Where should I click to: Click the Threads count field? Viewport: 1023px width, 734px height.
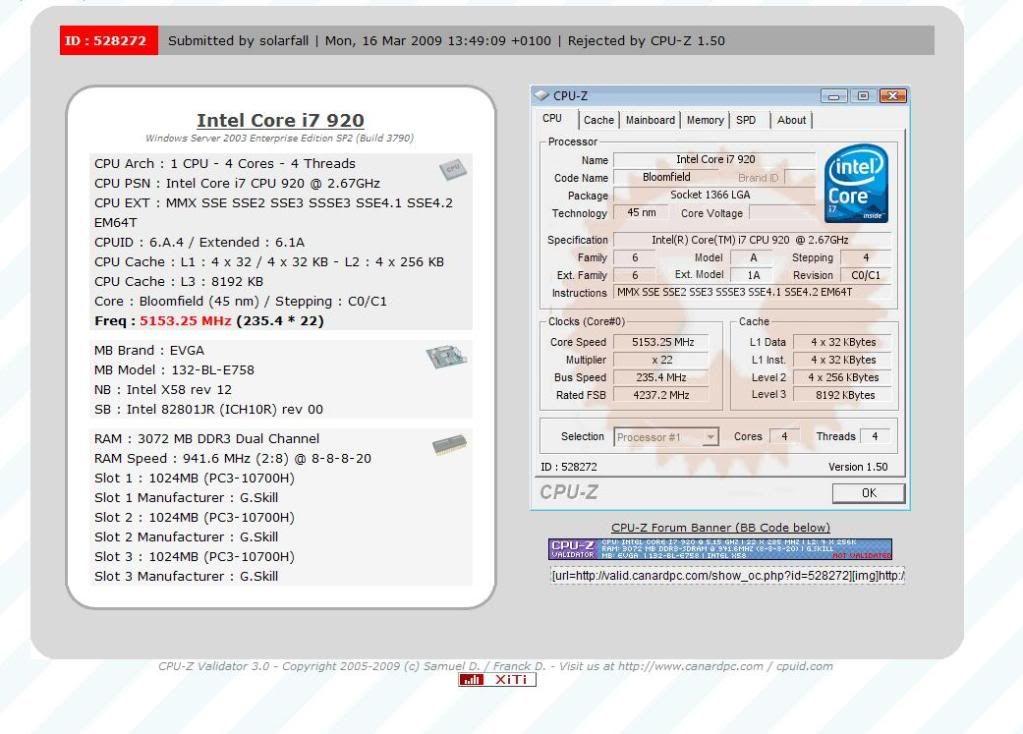tap(875, 436)
